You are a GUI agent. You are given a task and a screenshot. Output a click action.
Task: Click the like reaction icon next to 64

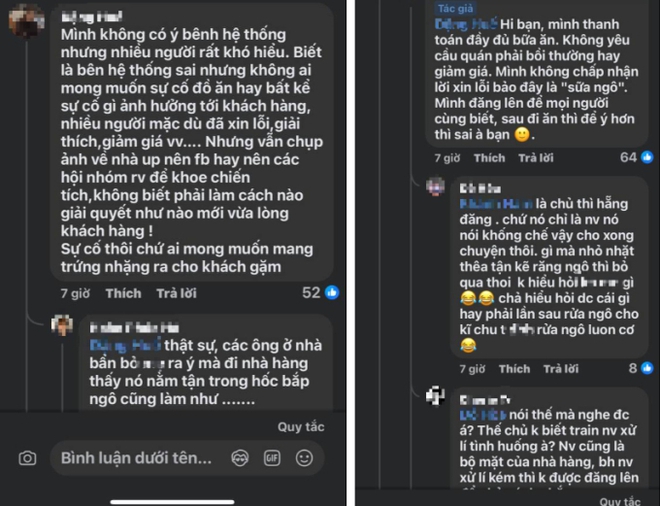pyautogui.click(x=649, y=157)
